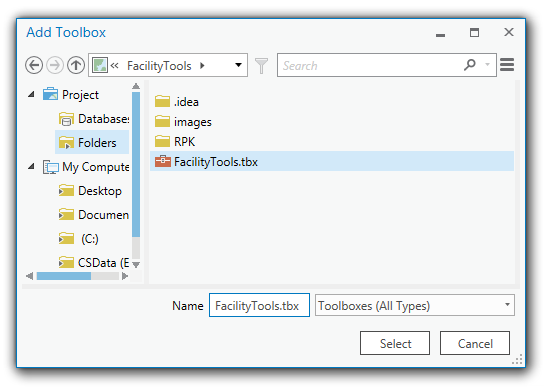This screenshot has width=552, height=390.
Task: Click in the Search field
Action: (x=370, y=65)
